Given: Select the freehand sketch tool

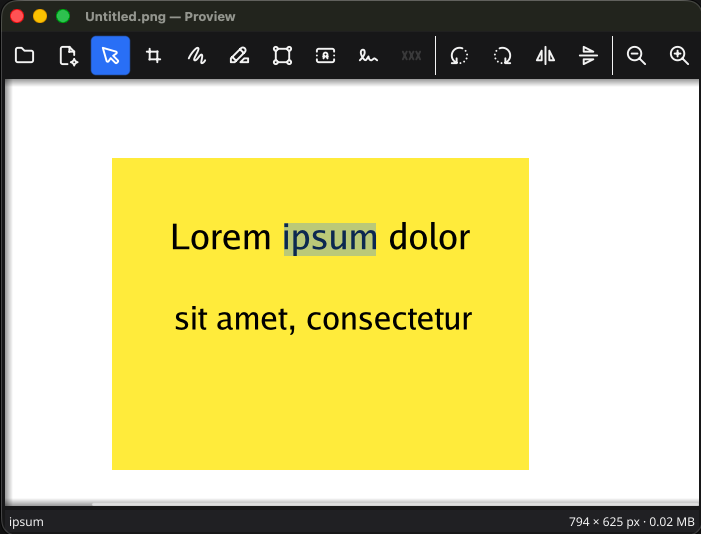Looking at the screenshot, I should (197, 56).
